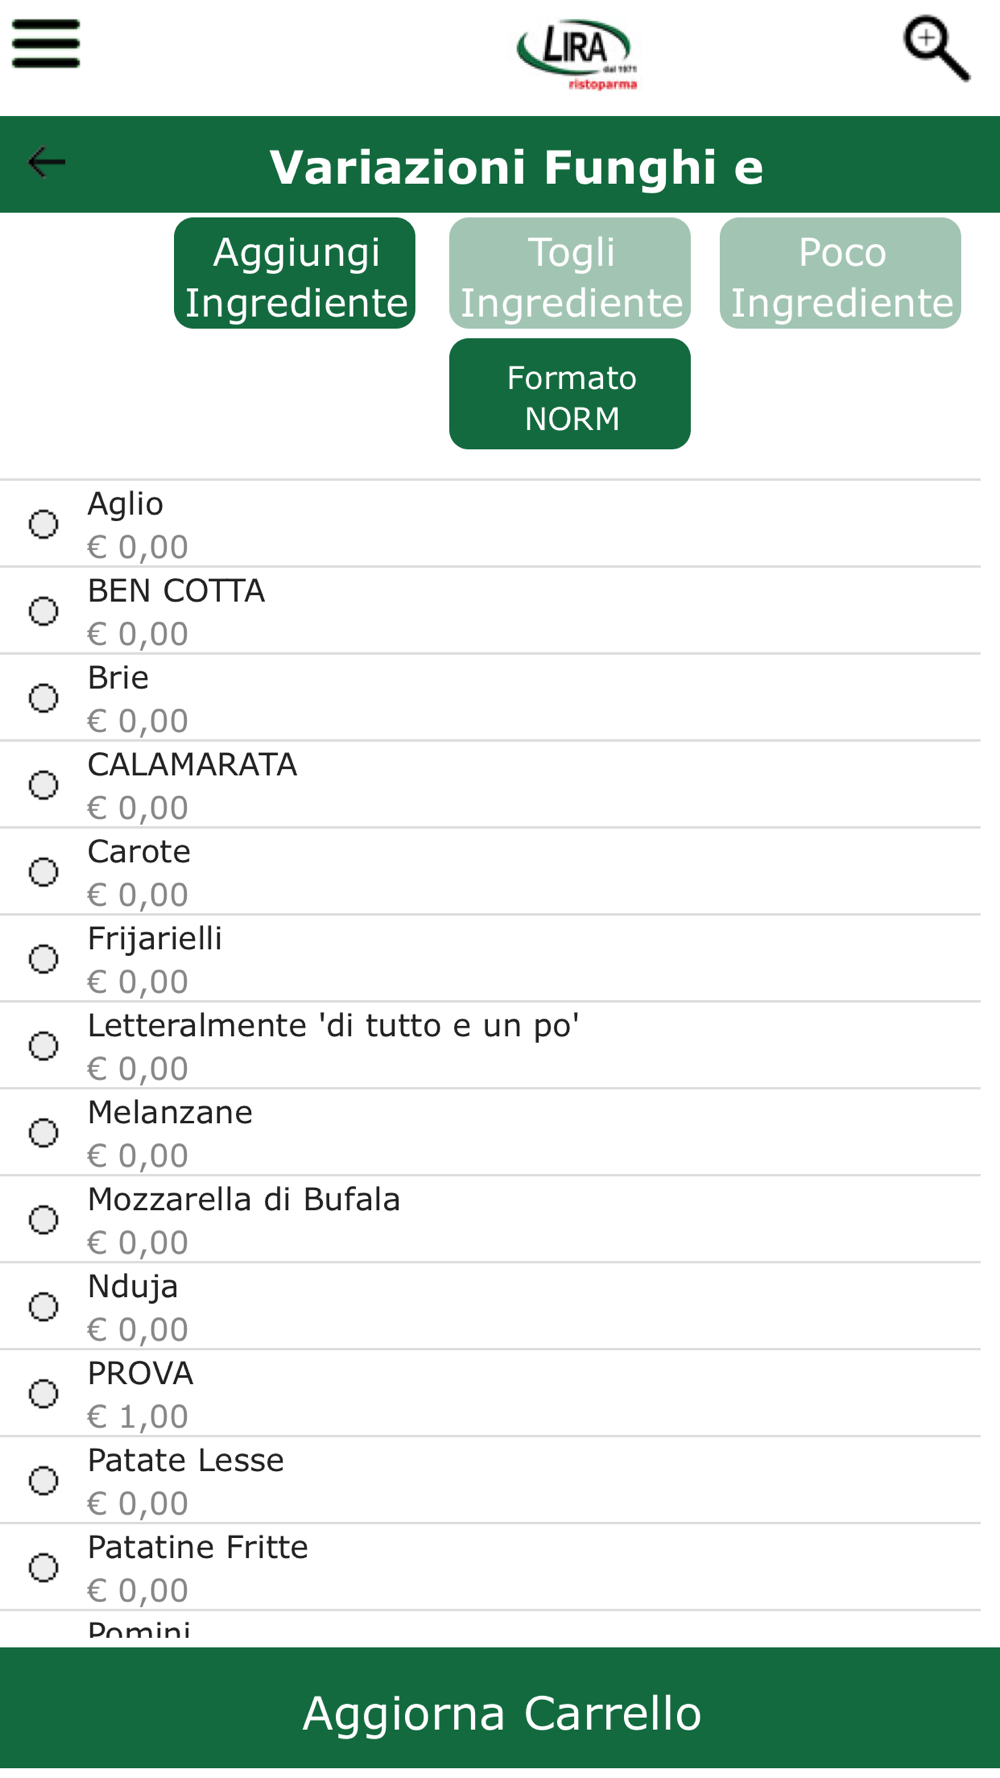Tap the Variazioni Funghi e title

point(516,167)
